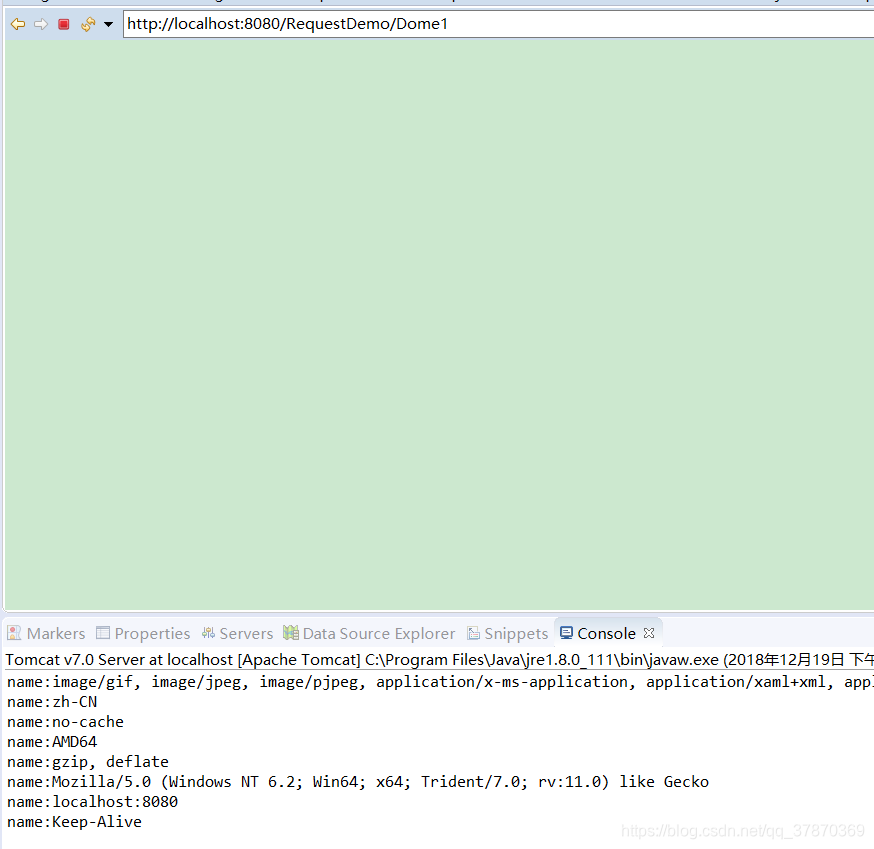This screenshot has height=849, width=874.
Task: Refresh the page with refresh icon
Action: pos(88,24)
